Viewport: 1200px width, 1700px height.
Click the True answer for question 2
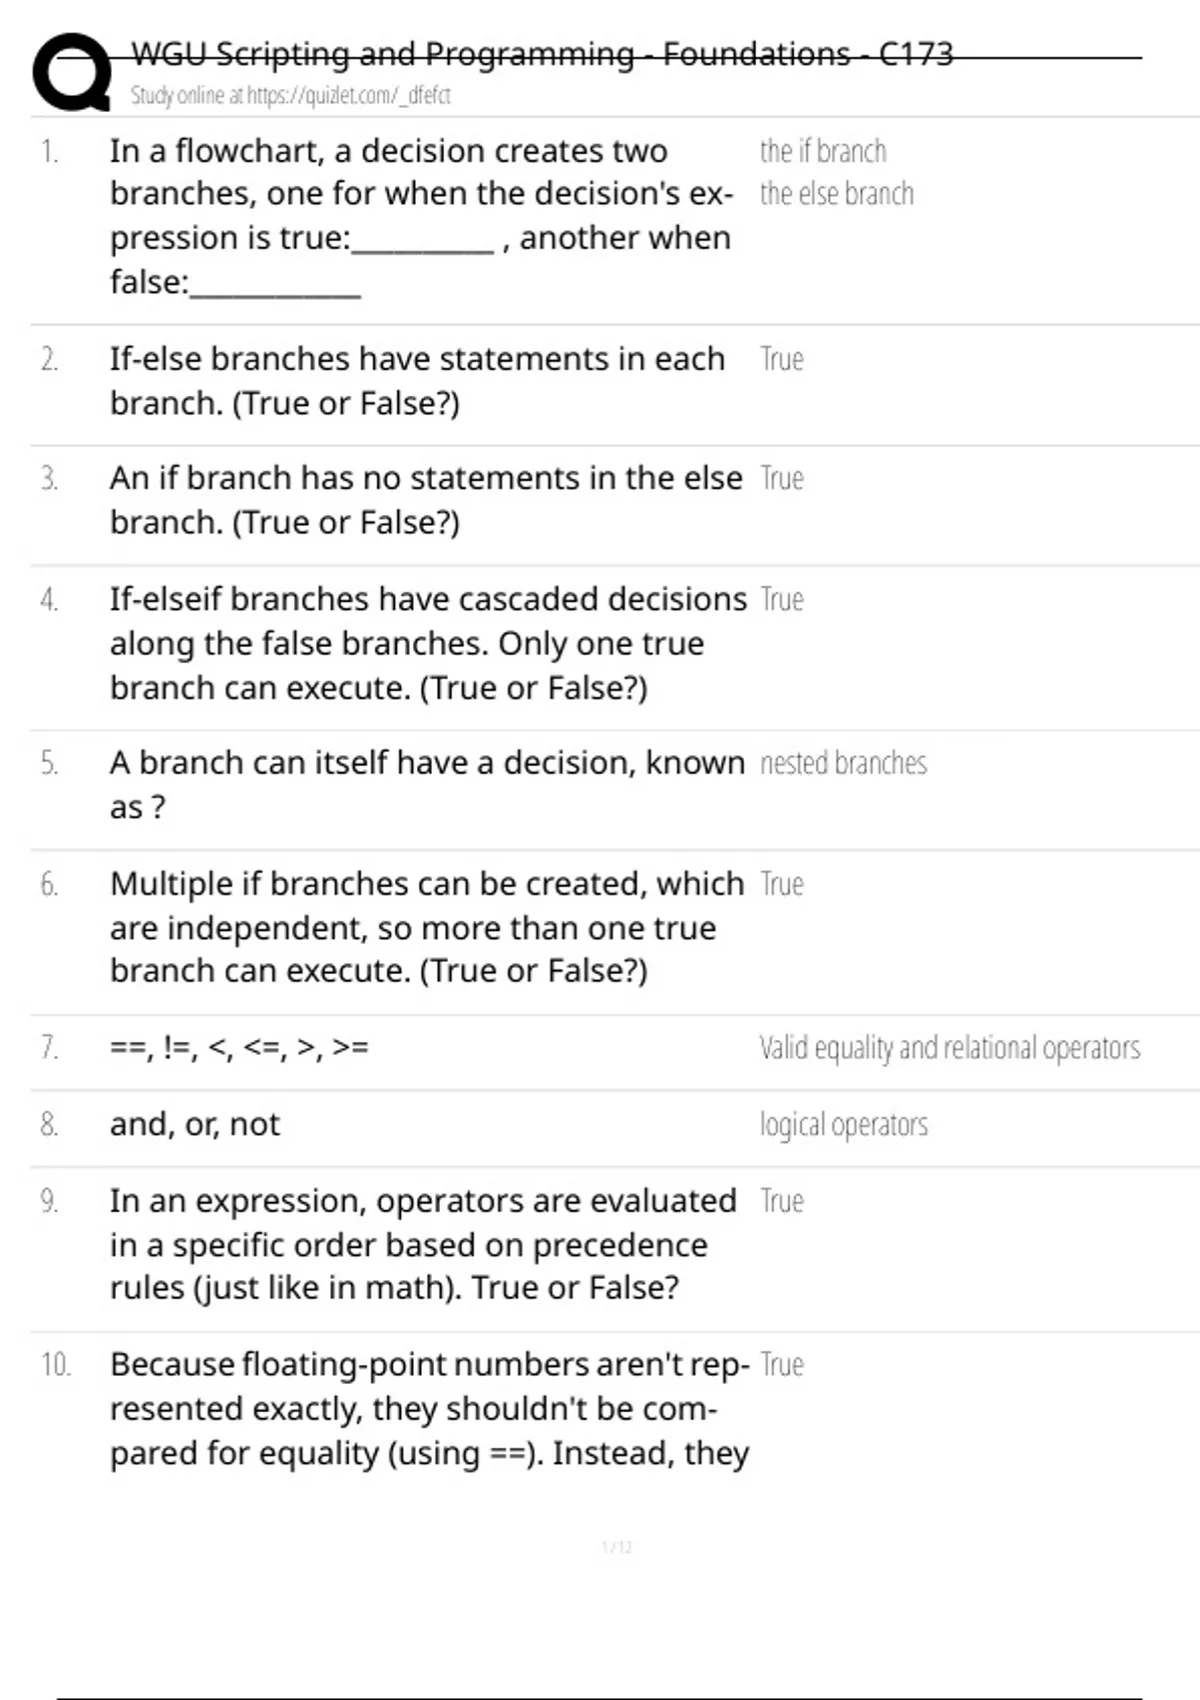pyautogui.click(x=782, y=359)
